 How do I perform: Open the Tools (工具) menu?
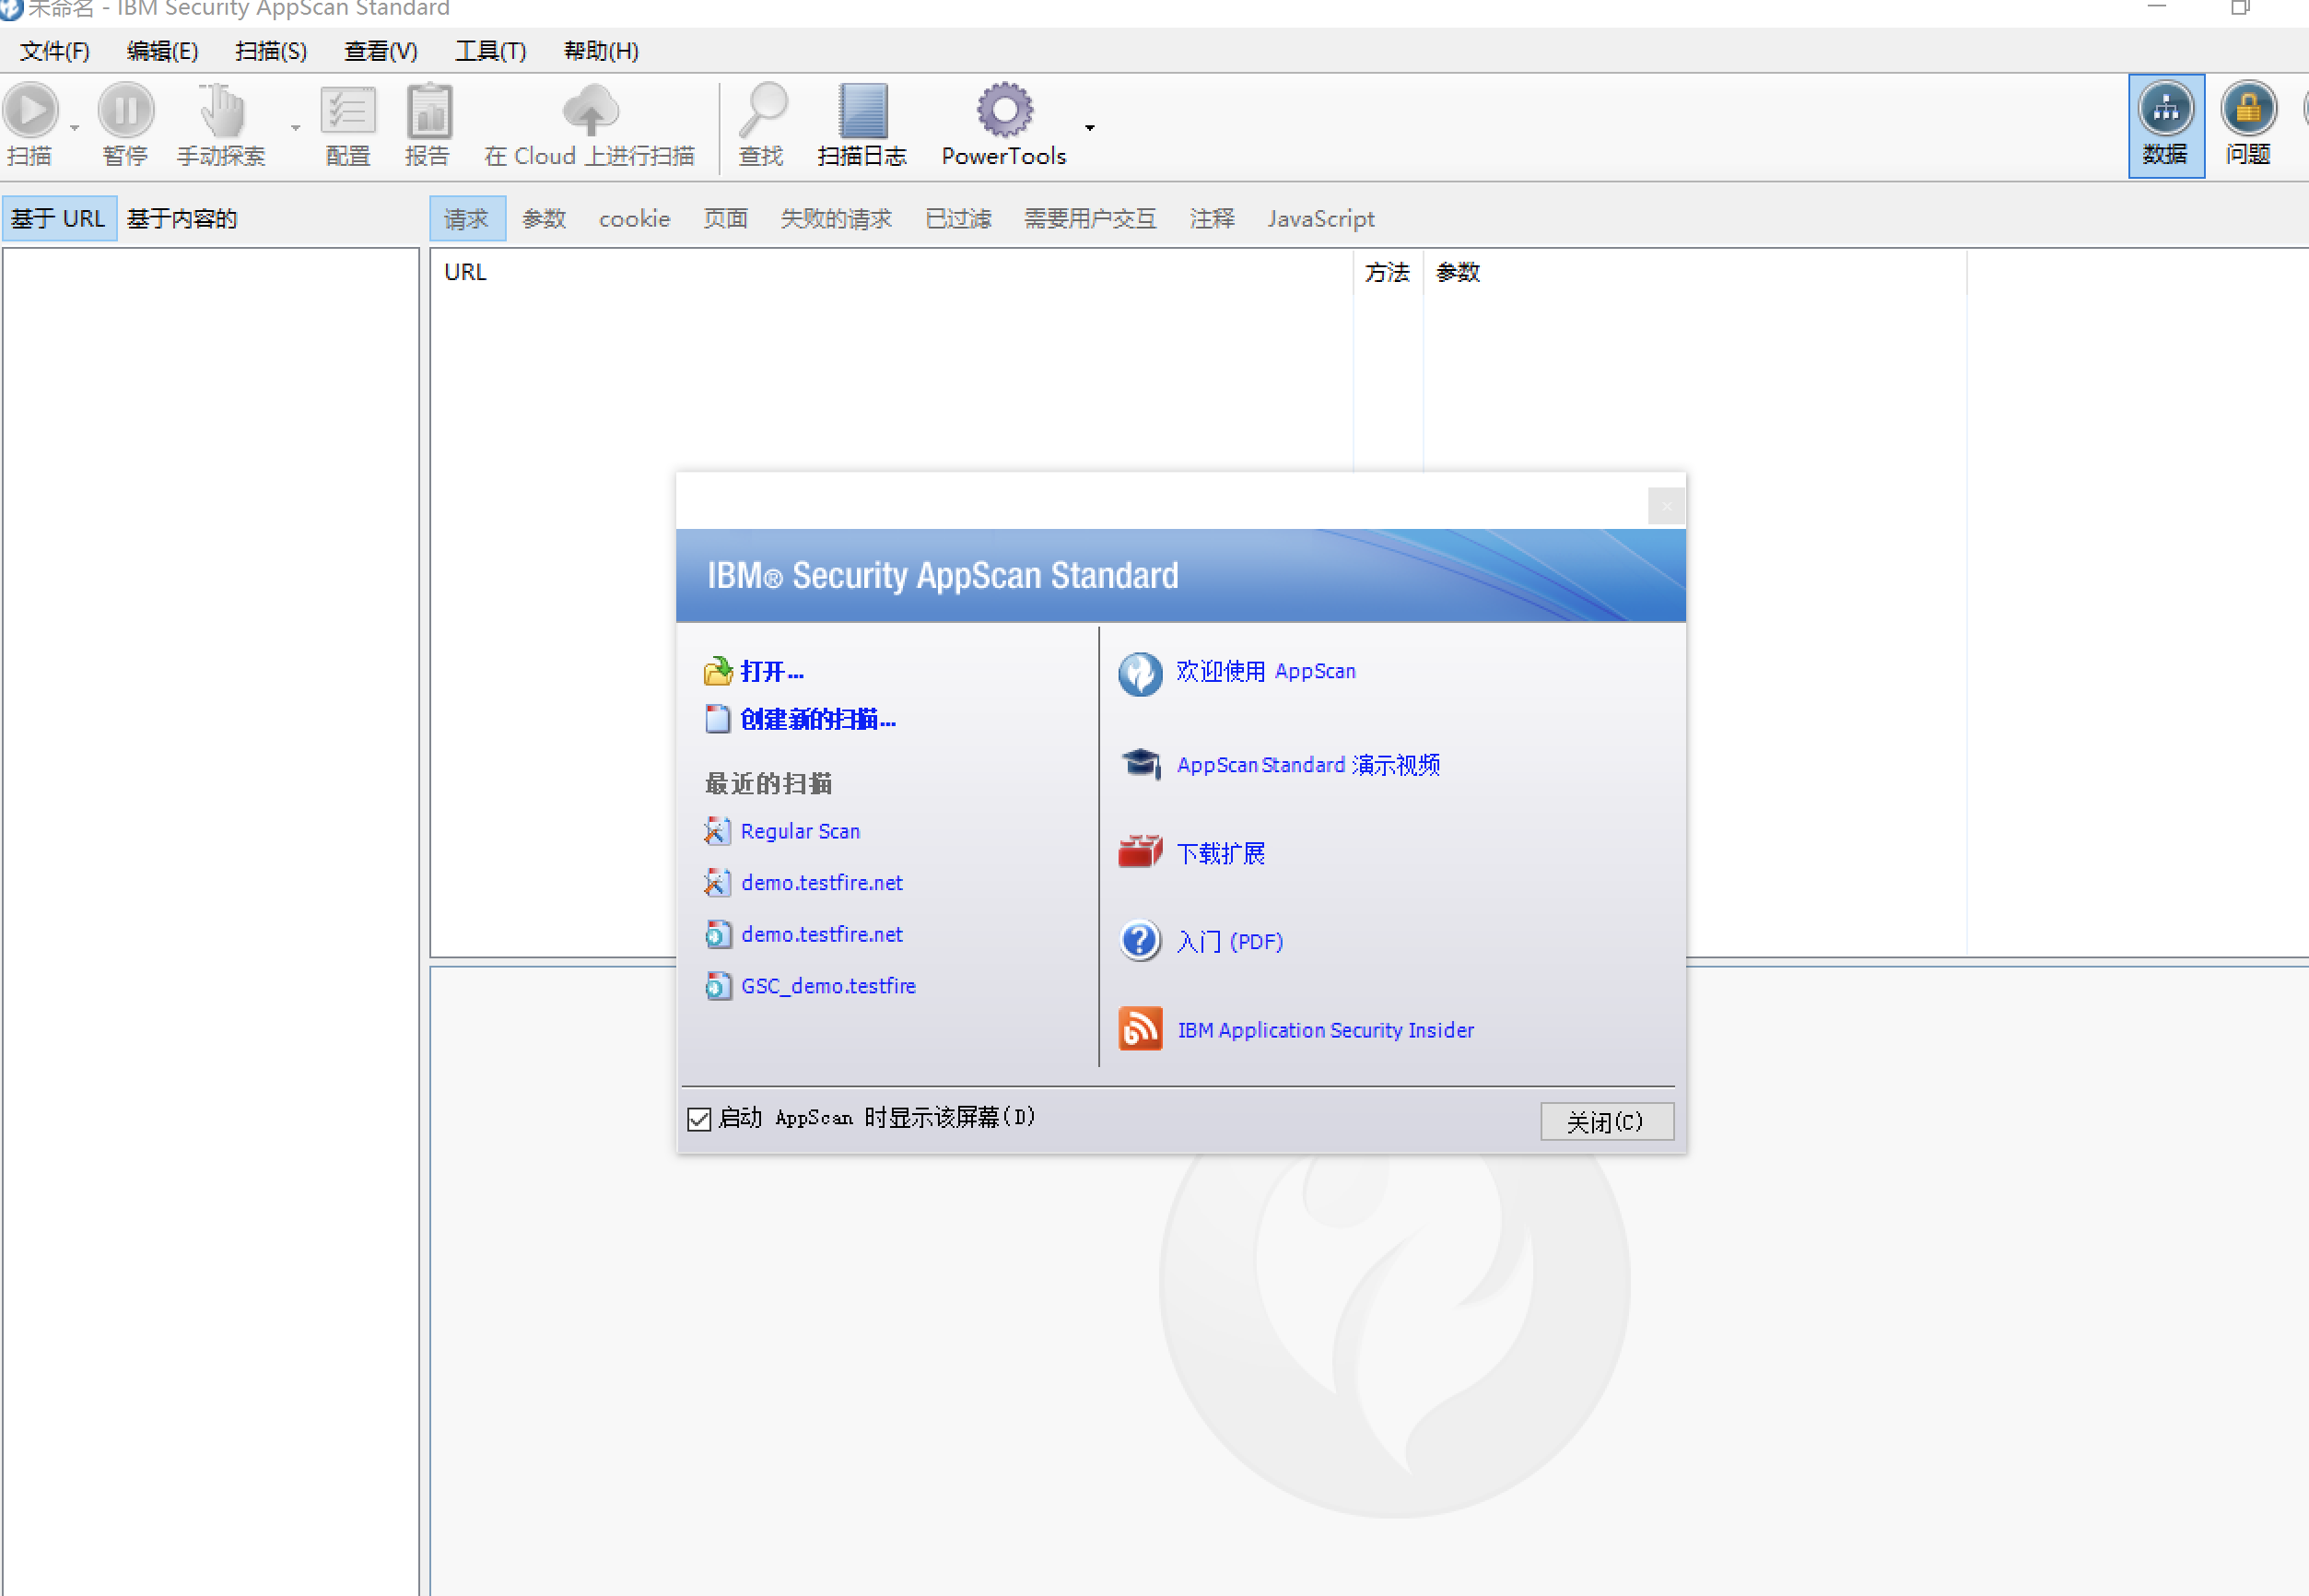(490, 51)
